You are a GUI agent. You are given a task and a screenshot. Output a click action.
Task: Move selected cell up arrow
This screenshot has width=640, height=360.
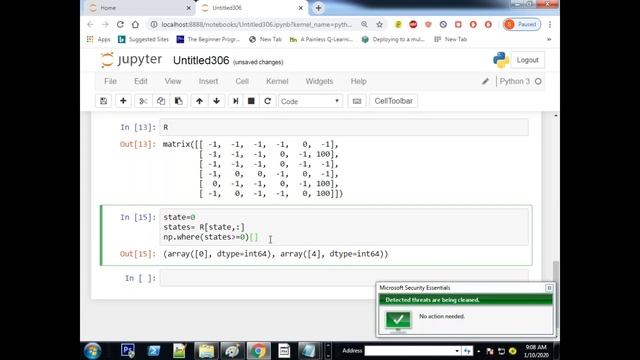(199, 101)
